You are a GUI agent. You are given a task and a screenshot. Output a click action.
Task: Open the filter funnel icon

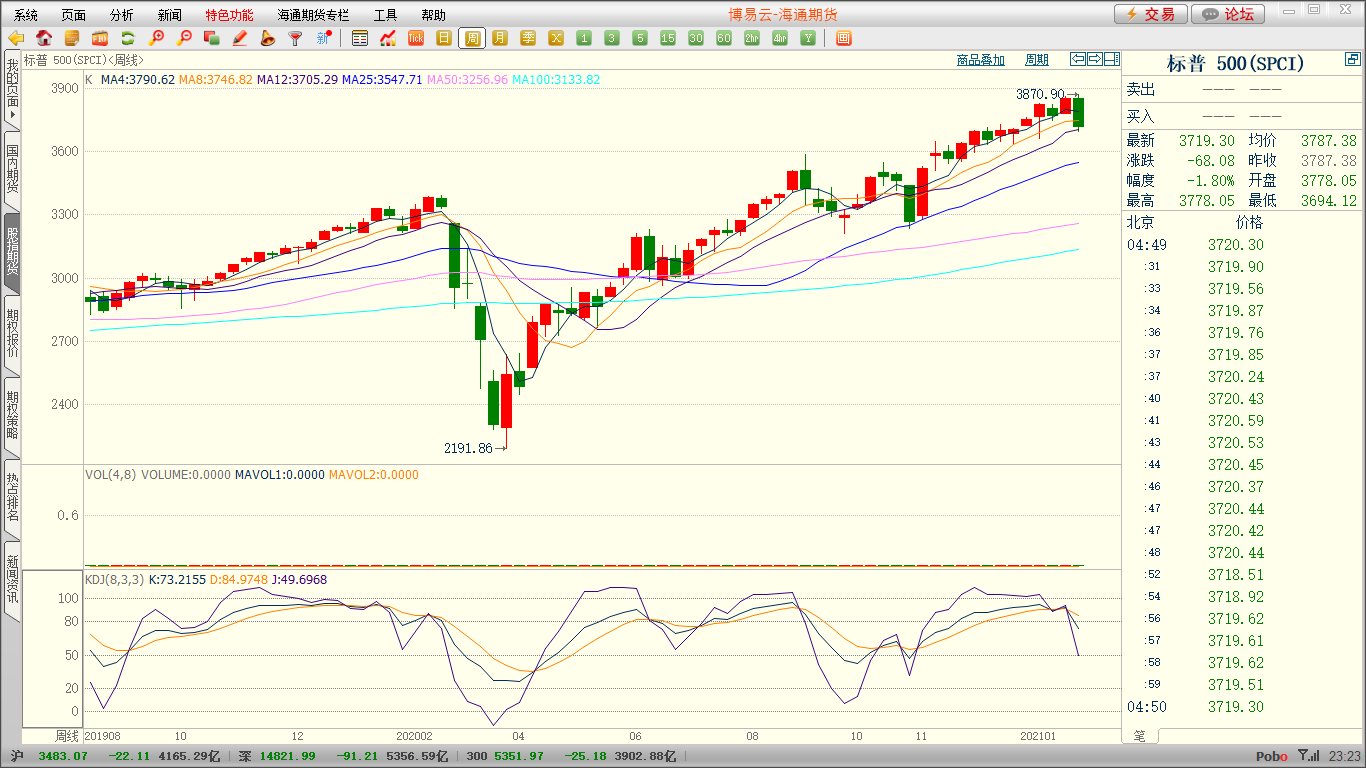pos(295,38)
